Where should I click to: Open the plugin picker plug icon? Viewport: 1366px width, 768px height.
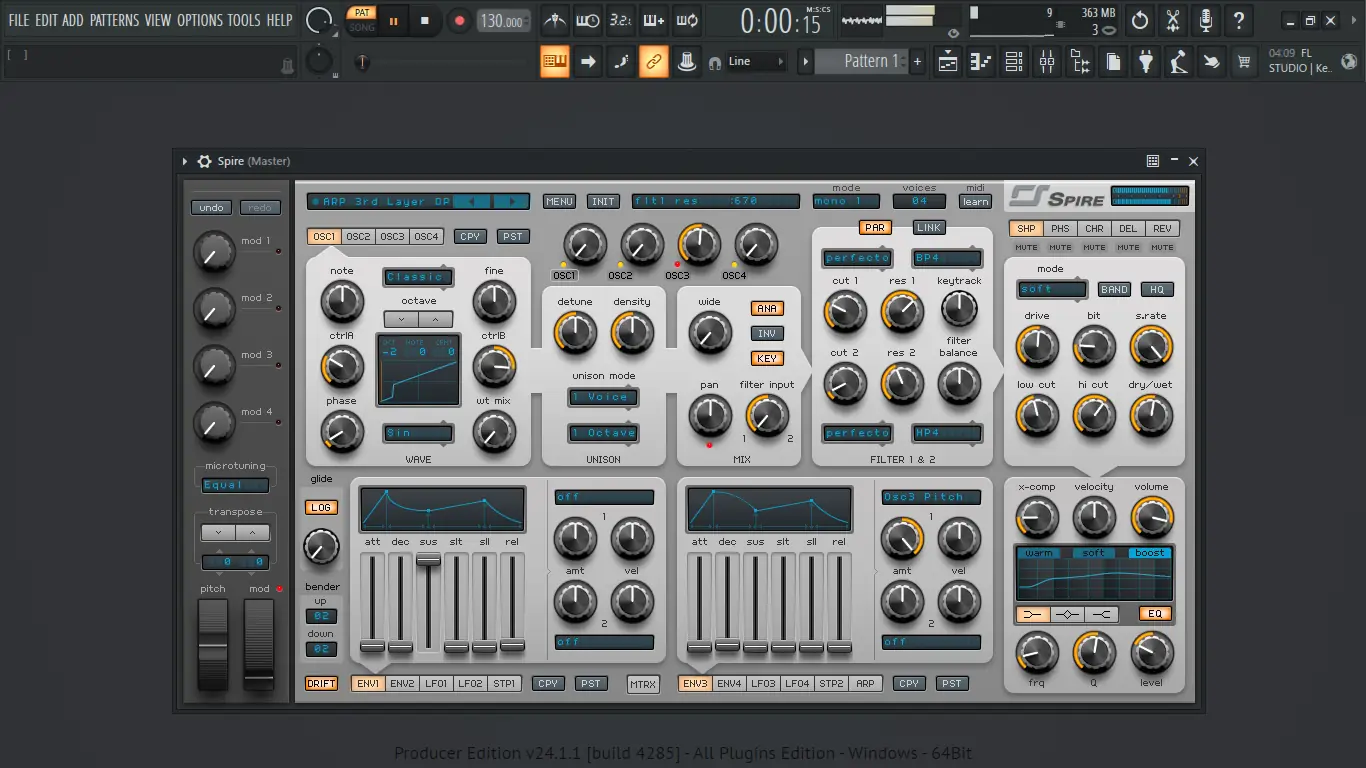pyautogui.click(x=1146, y=61)
